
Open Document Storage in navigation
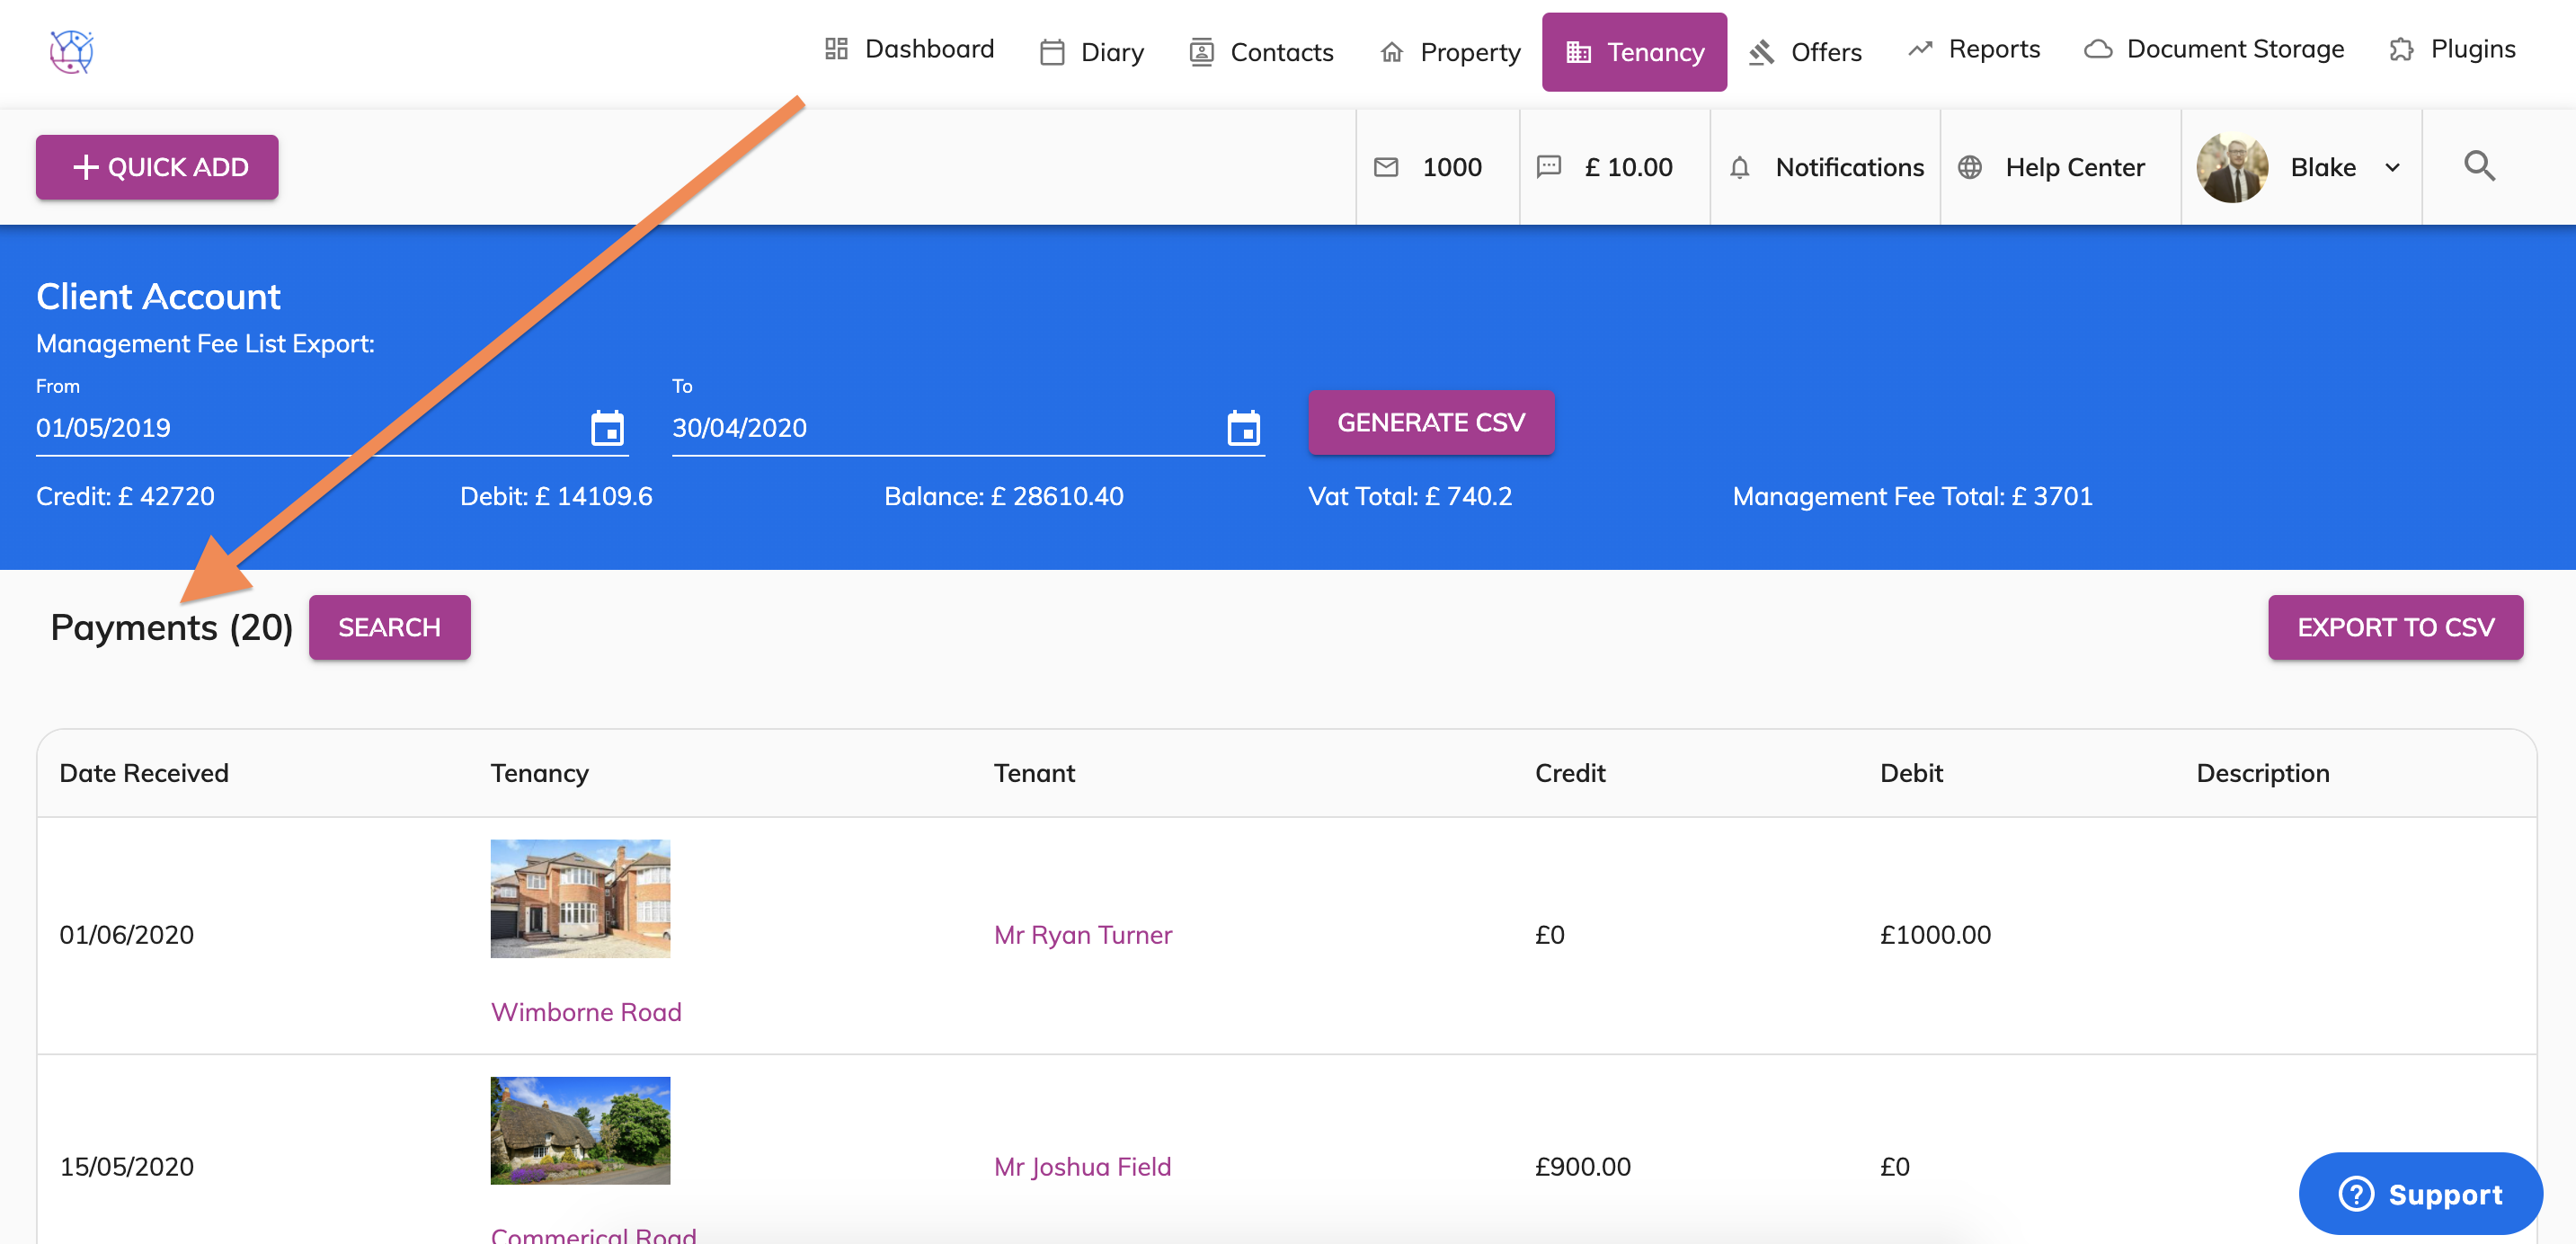pos(2214,49)
